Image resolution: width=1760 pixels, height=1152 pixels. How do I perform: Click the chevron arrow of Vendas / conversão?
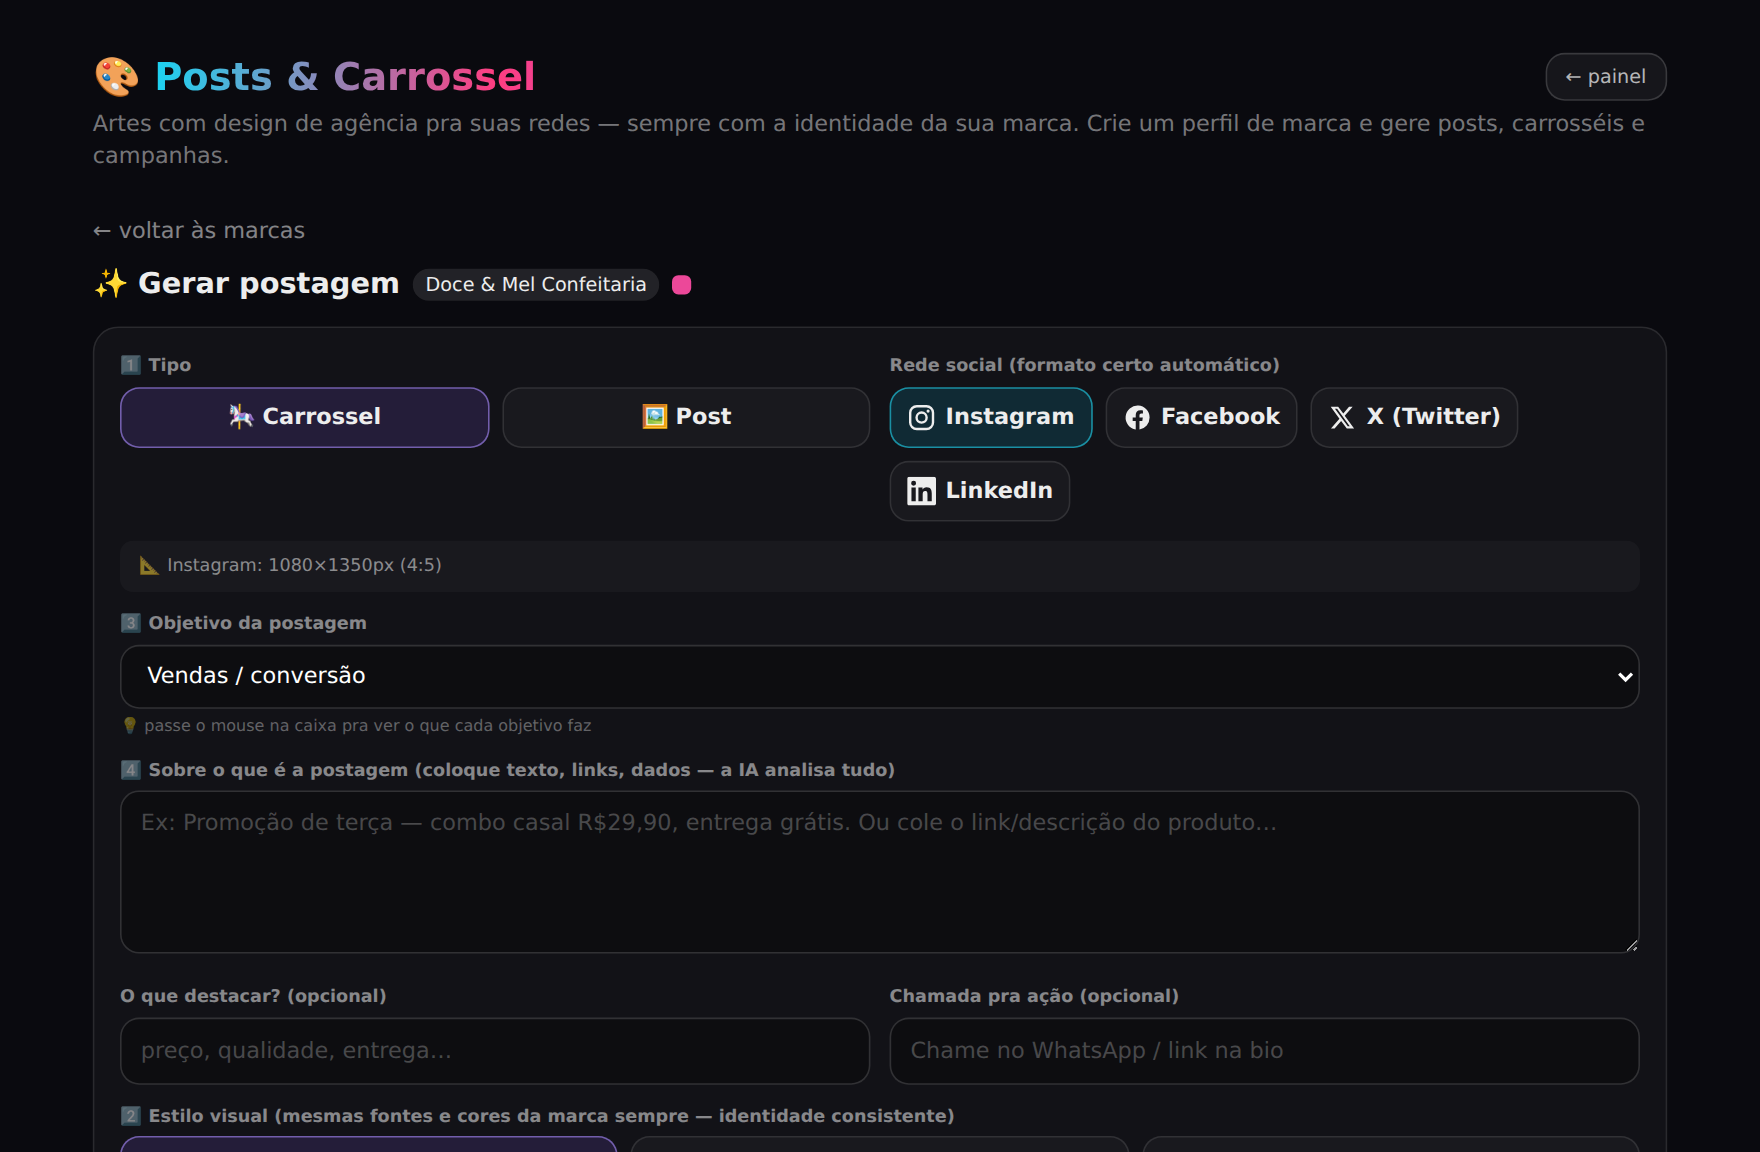(x=1625, y=677)
